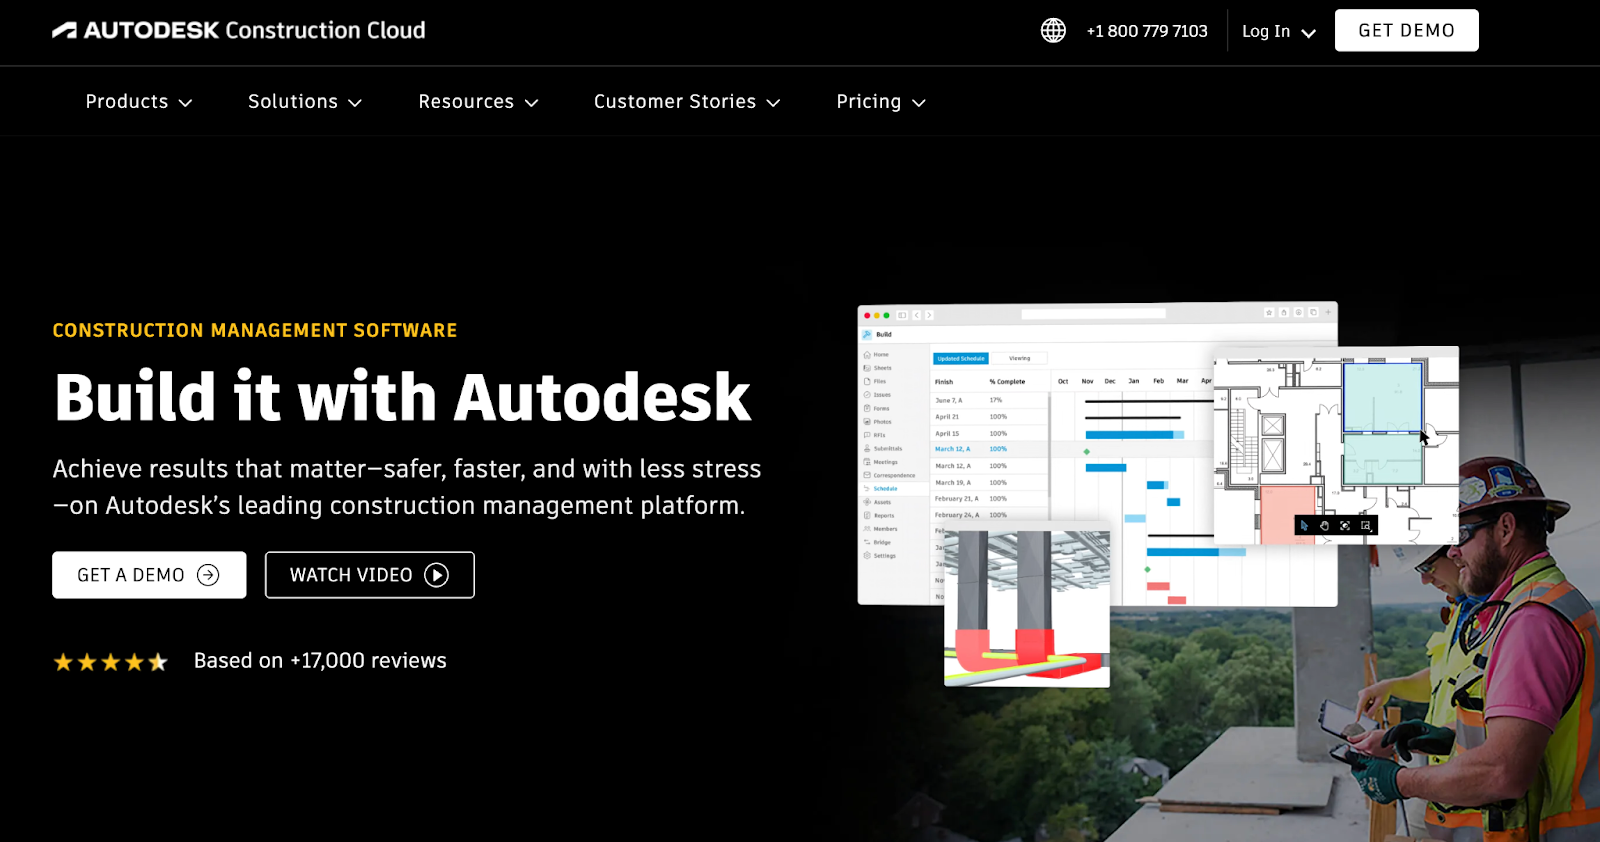Expand the Solutions menu
This screenshot has height=842, width=1600.
pyautogui.click(x=305, y=102)
